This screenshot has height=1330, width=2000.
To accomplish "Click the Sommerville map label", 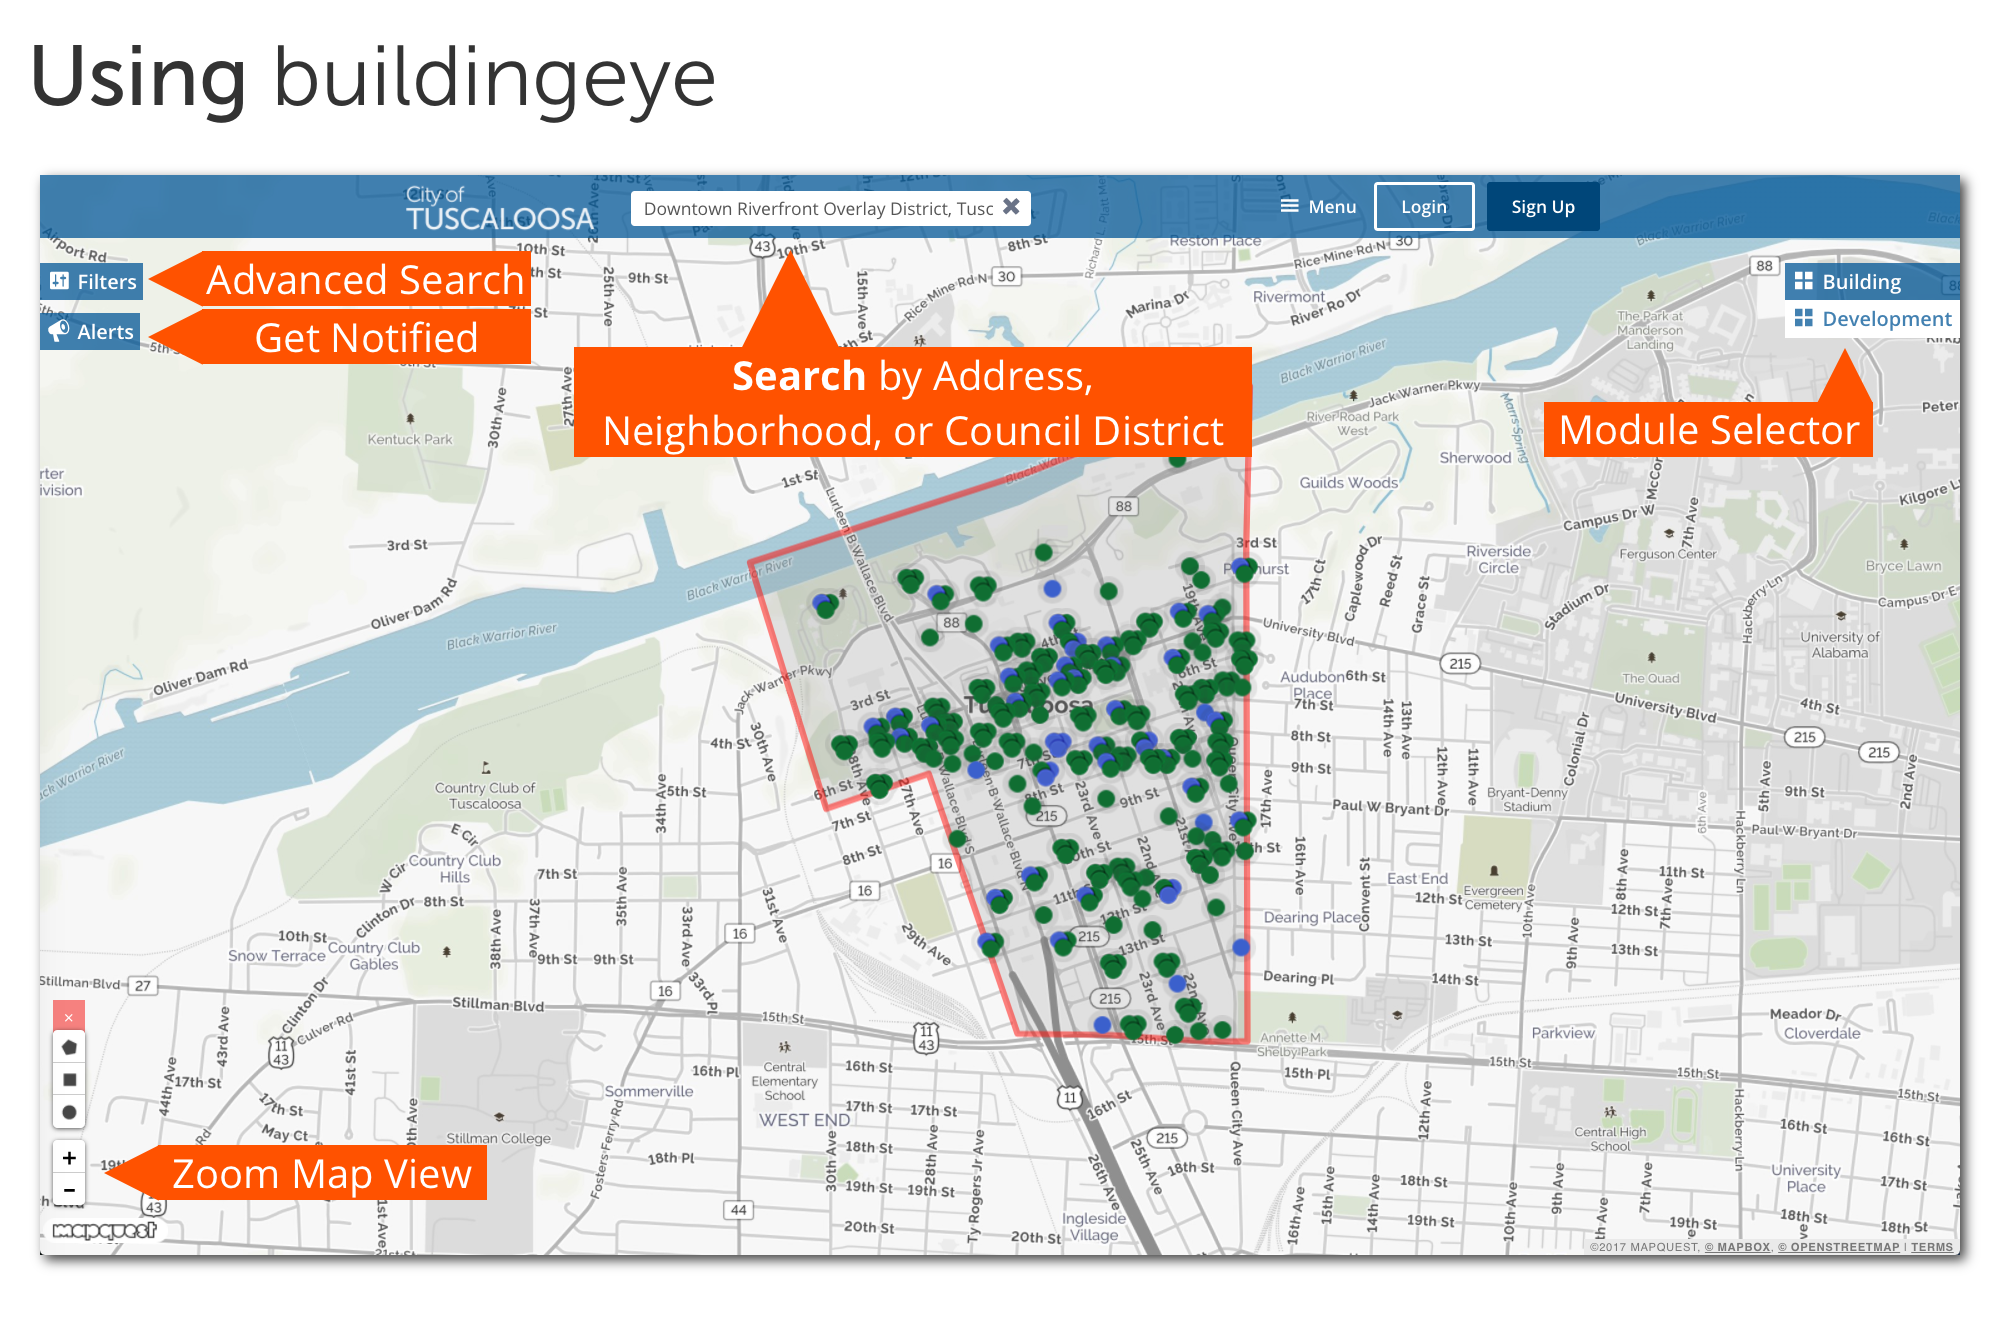I will (648, 1091).
